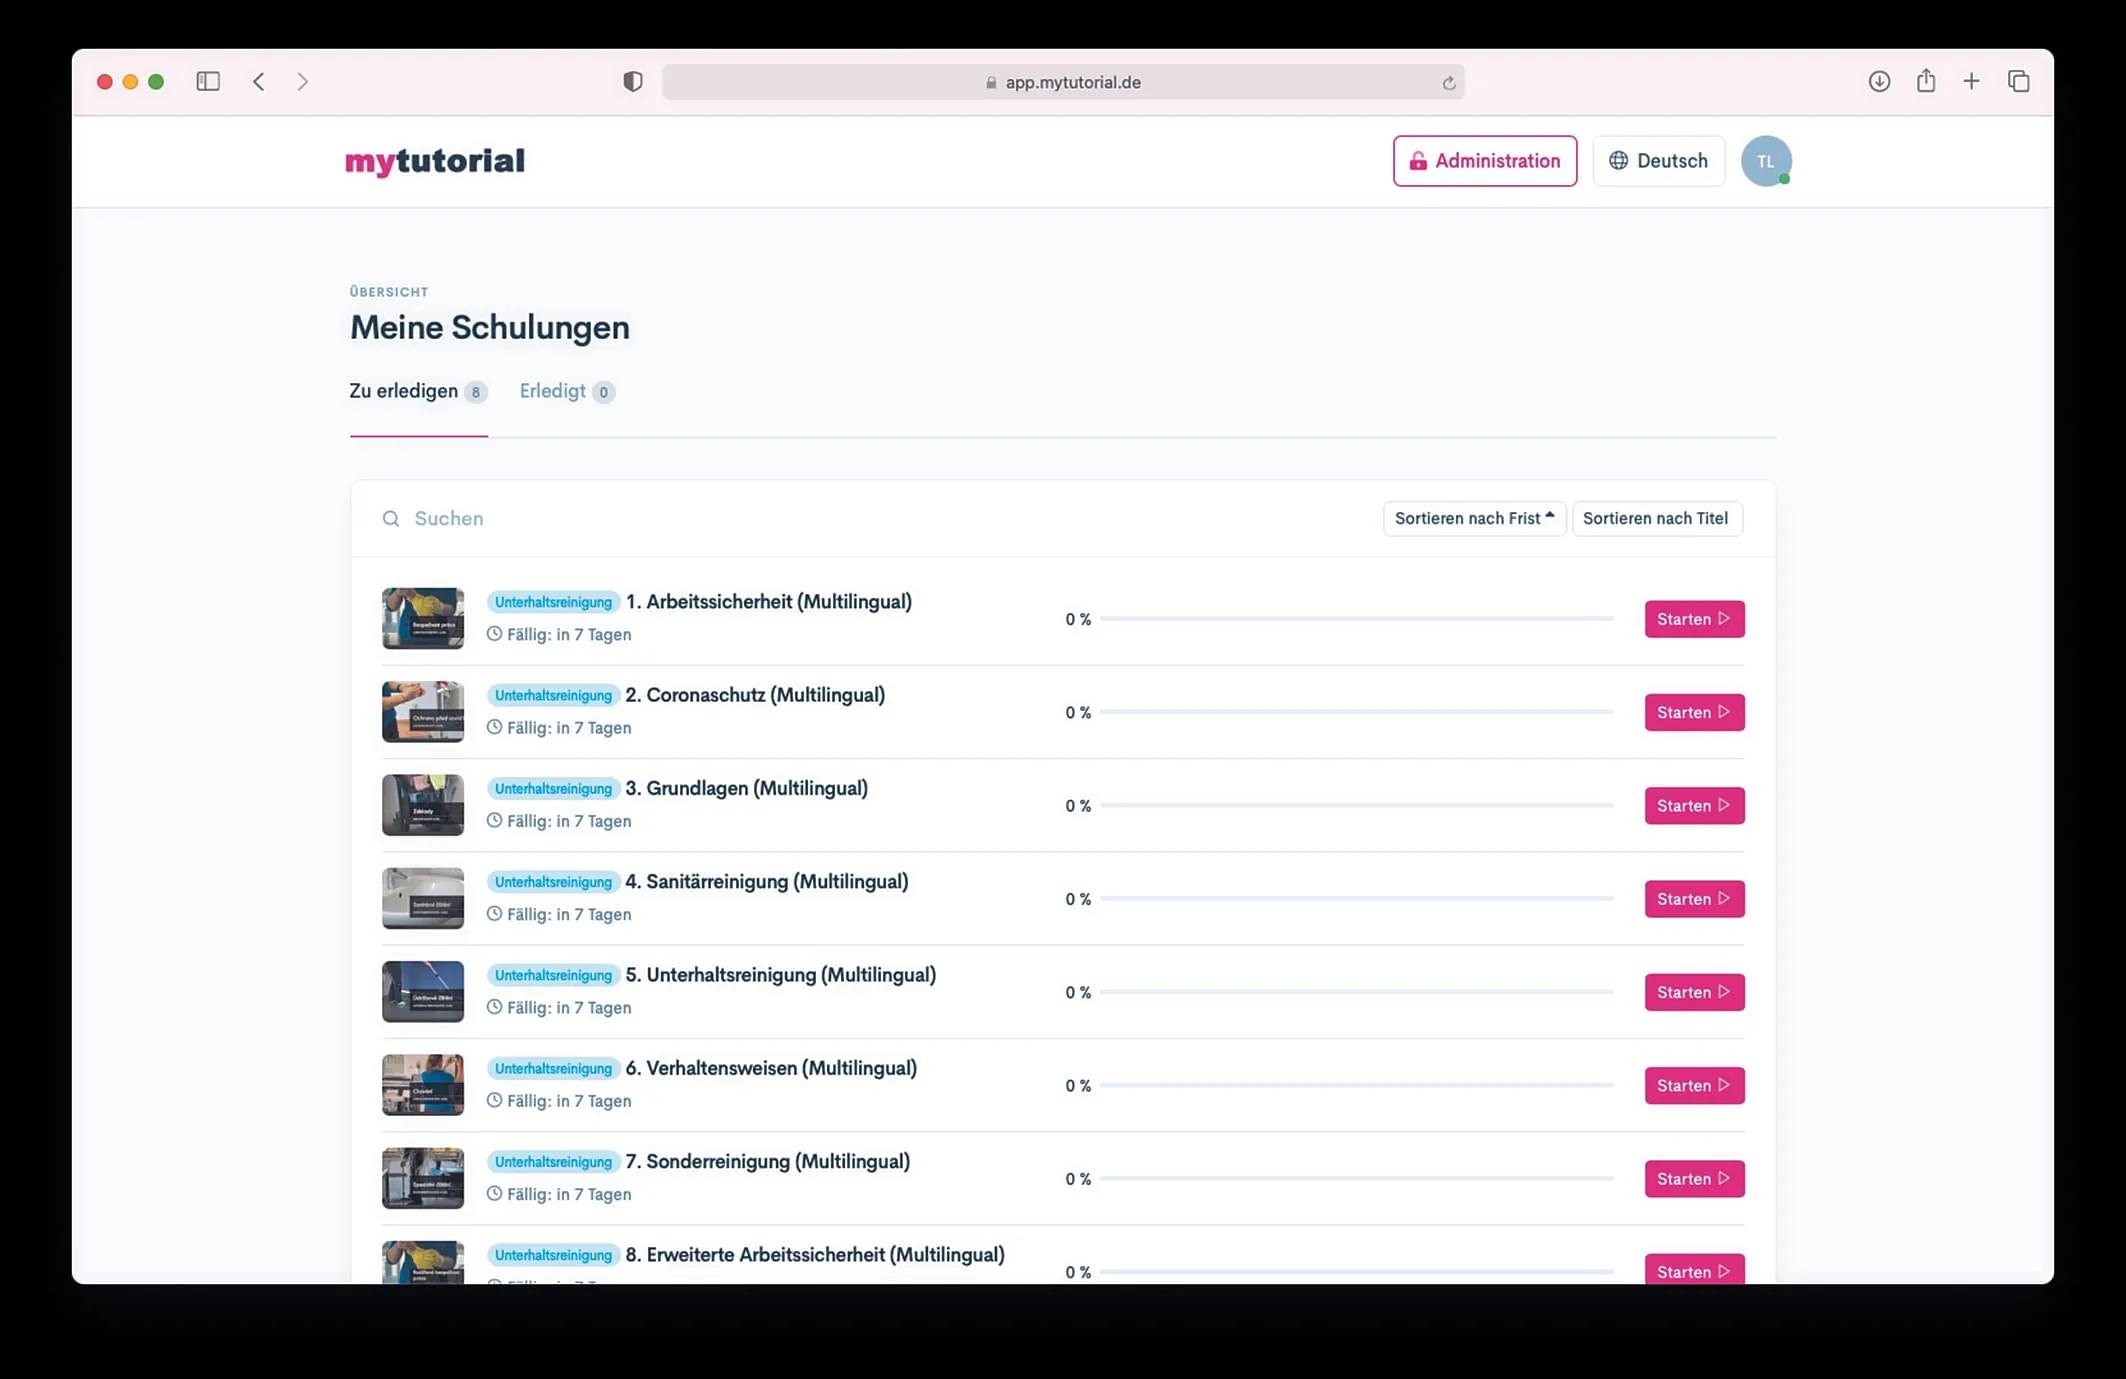2126x1379 pixels.
Task: Toggle Sortieren nach Titel sorting
Action: coord(1655,518)
